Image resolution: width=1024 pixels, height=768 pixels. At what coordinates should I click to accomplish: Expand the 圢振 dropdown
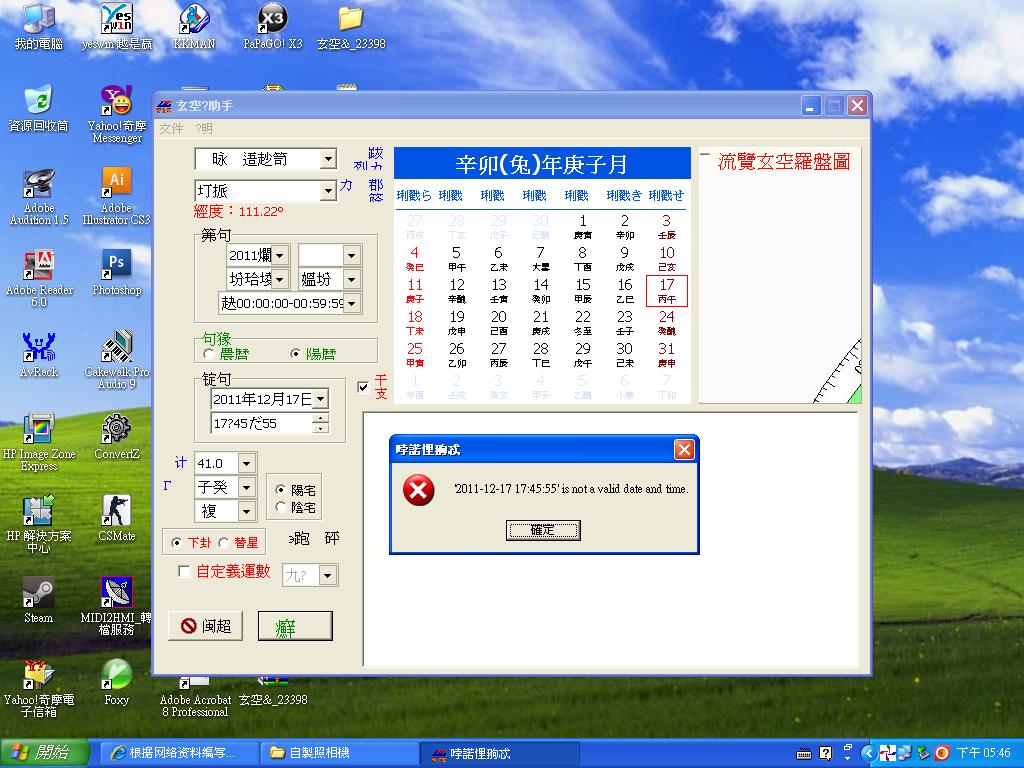[328, 191]
